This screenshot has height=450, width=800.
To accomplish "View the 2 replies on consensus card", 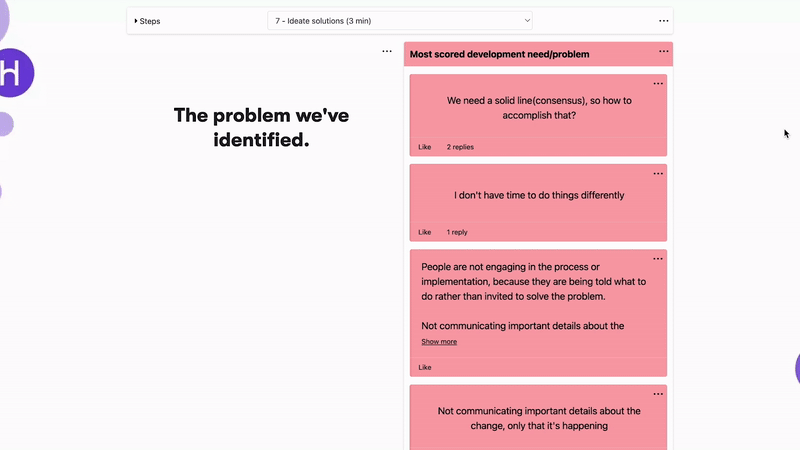I will point(460,147).
